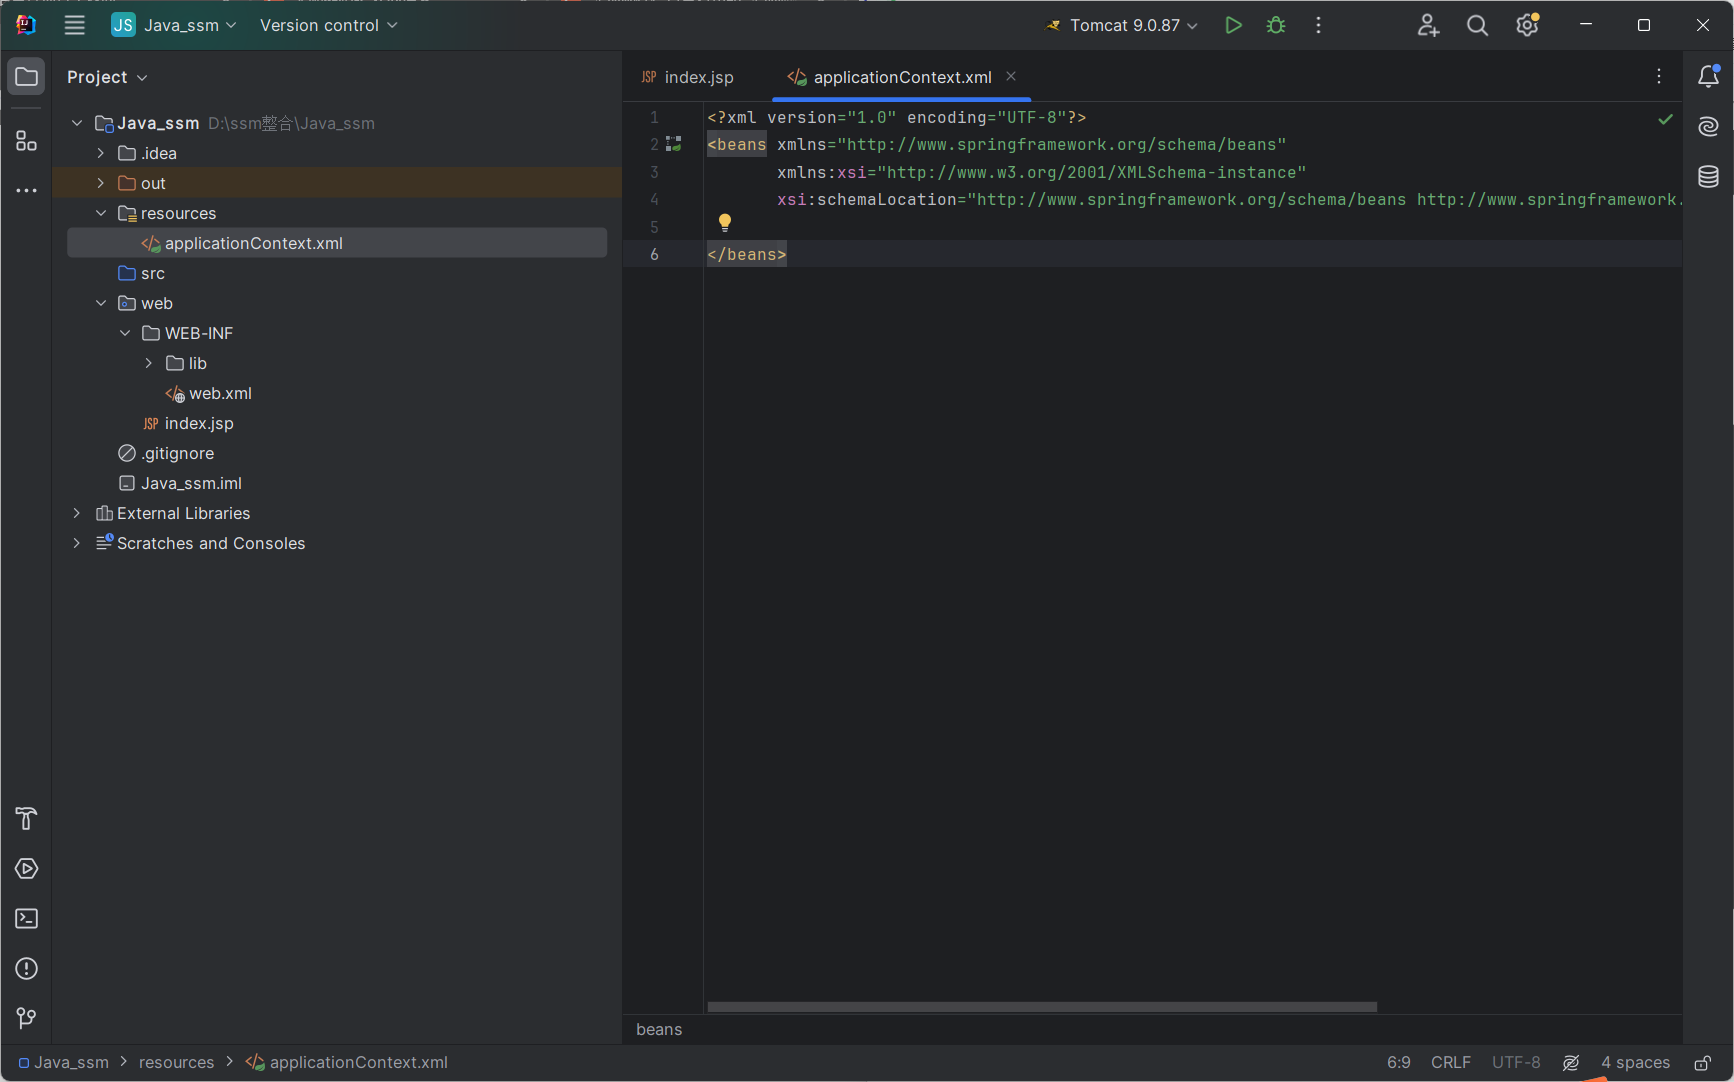Click the CRLF line separator in status bar
Screen dimensions: 1734x1082
tap(1450, 1062)
